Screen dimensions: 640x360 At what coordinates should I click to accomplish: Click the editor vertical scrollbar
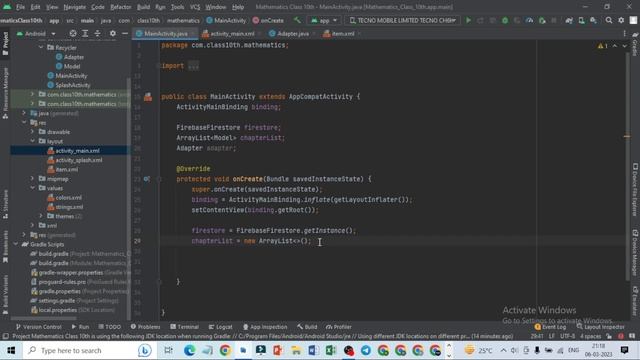(x=627, y=167)
